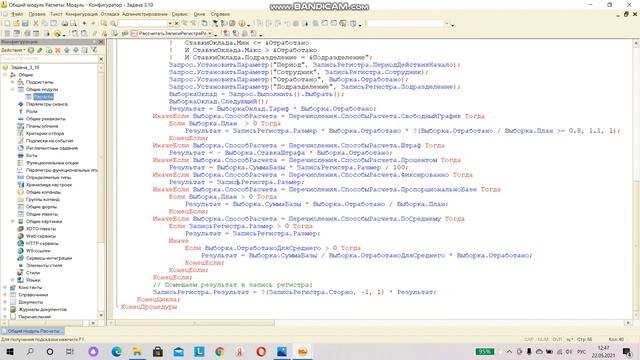
Task: Click the Общий модуль Расчеты window tab
Action: click(33, 331)
